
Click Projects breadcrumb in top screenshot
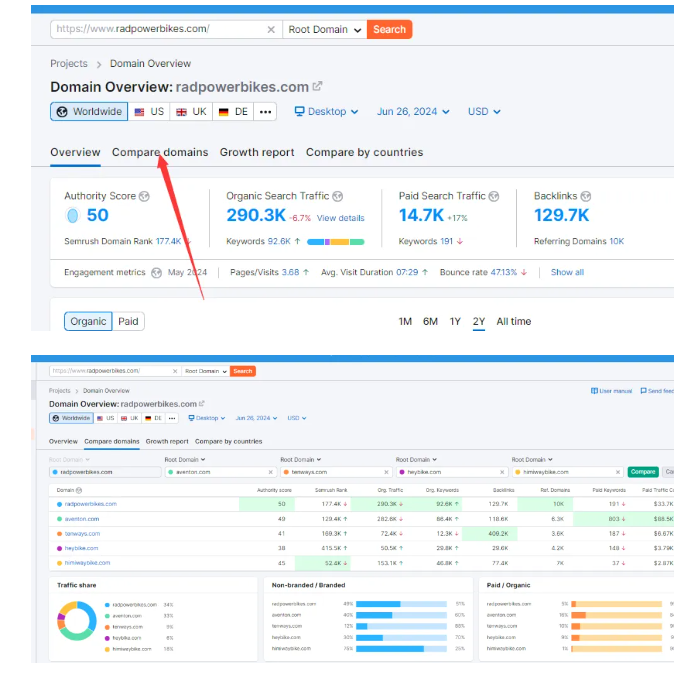69,64
